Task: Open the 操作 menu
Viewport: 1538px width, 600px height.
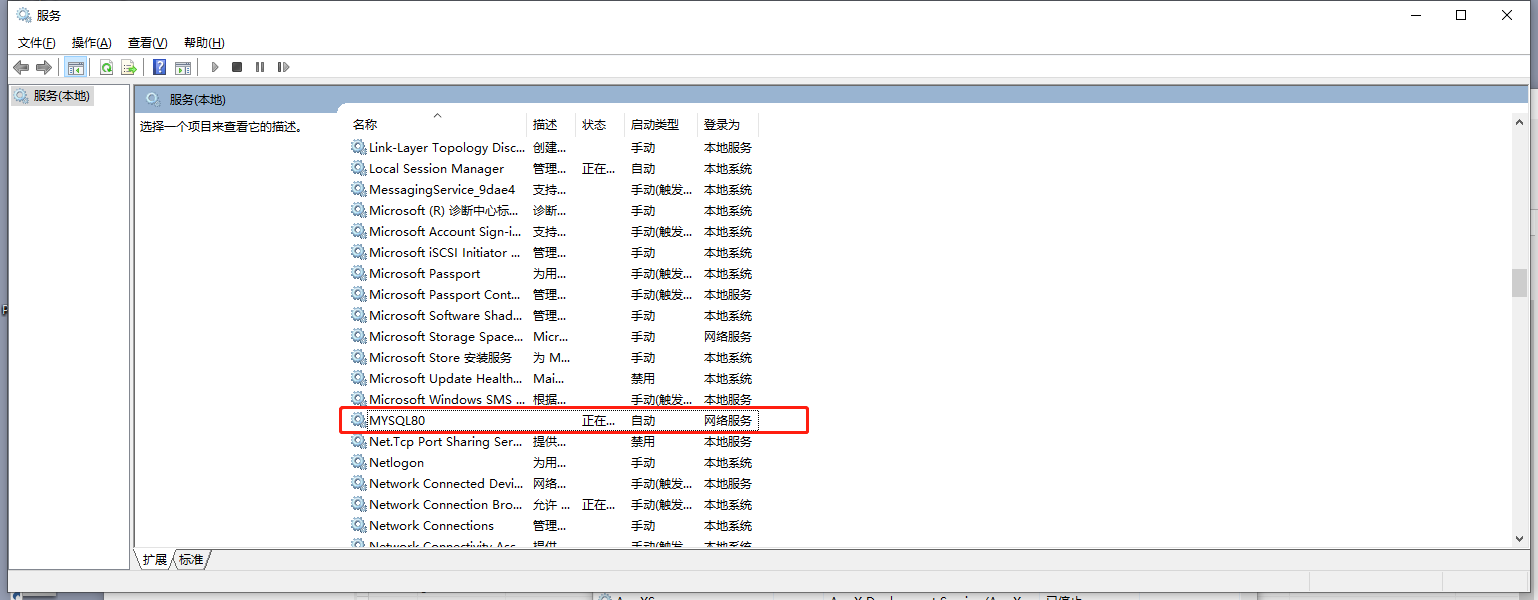Action: [91, 42]
